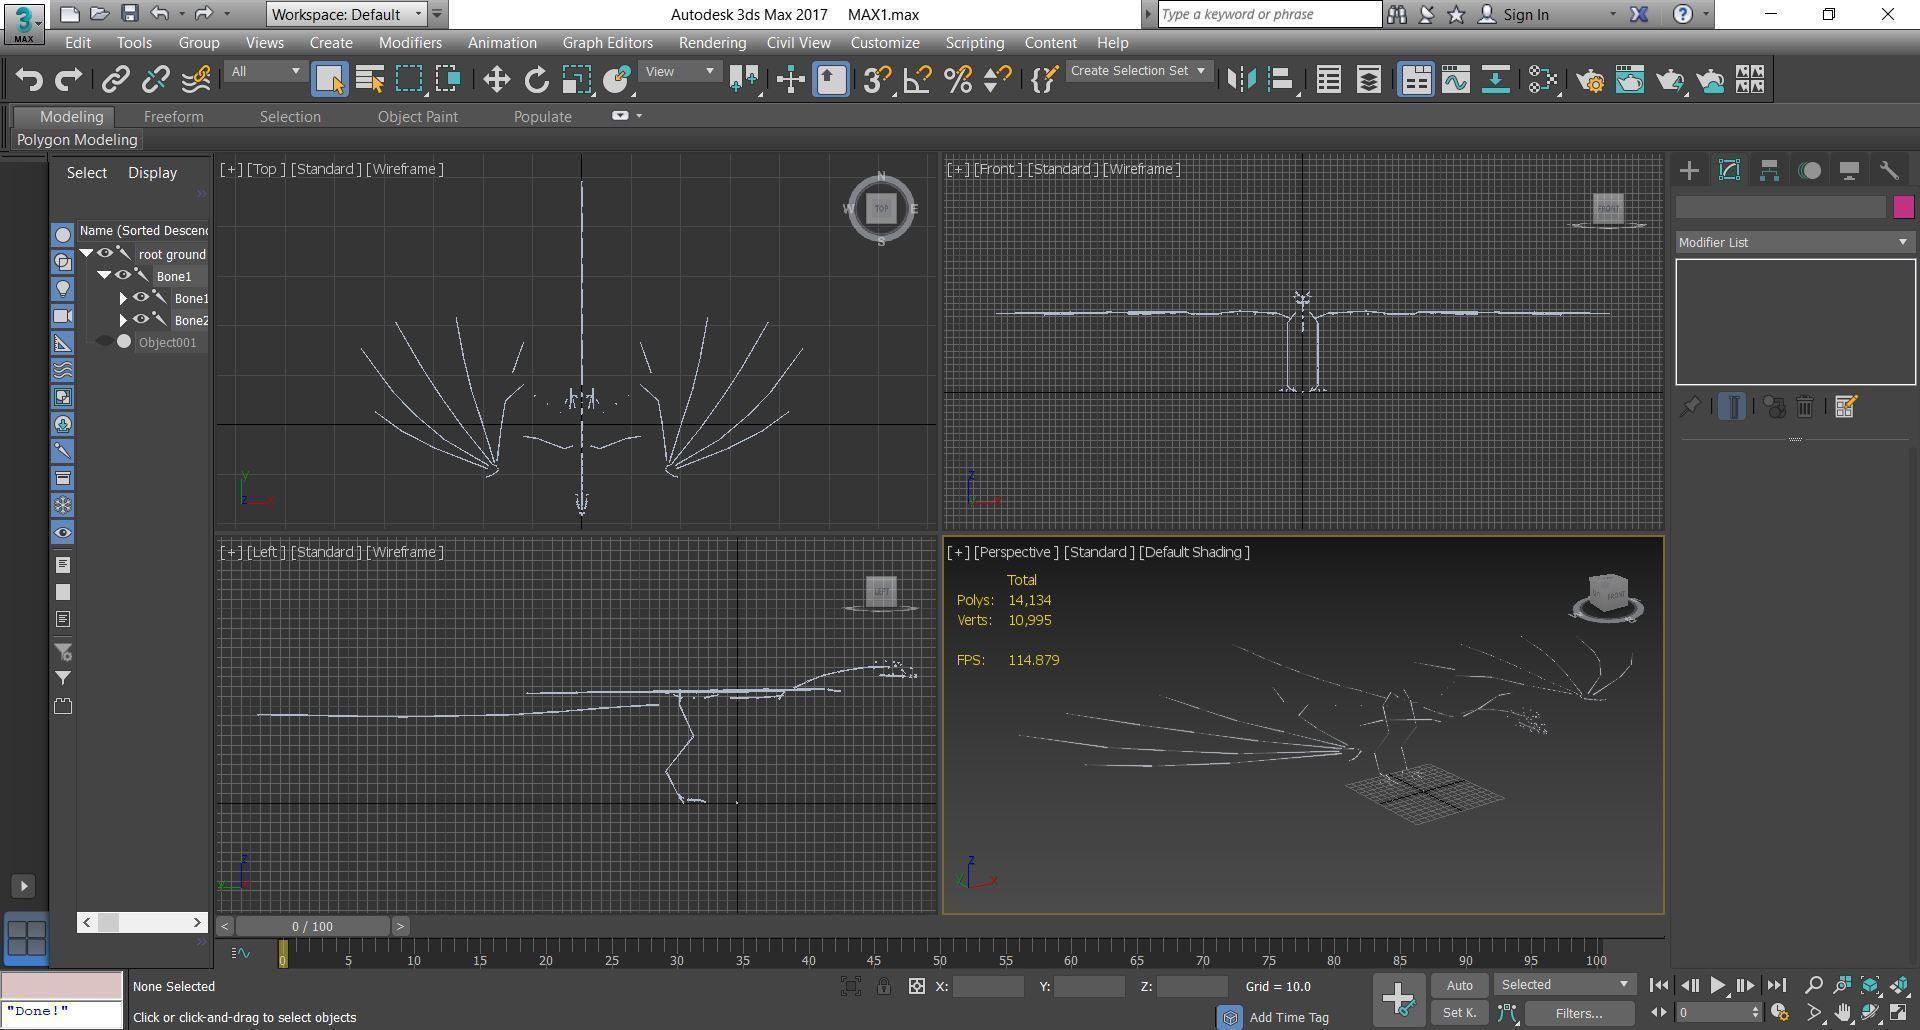Go to the end frame
This screenshot has width=1920, height=1030.
coord(1776,985)
